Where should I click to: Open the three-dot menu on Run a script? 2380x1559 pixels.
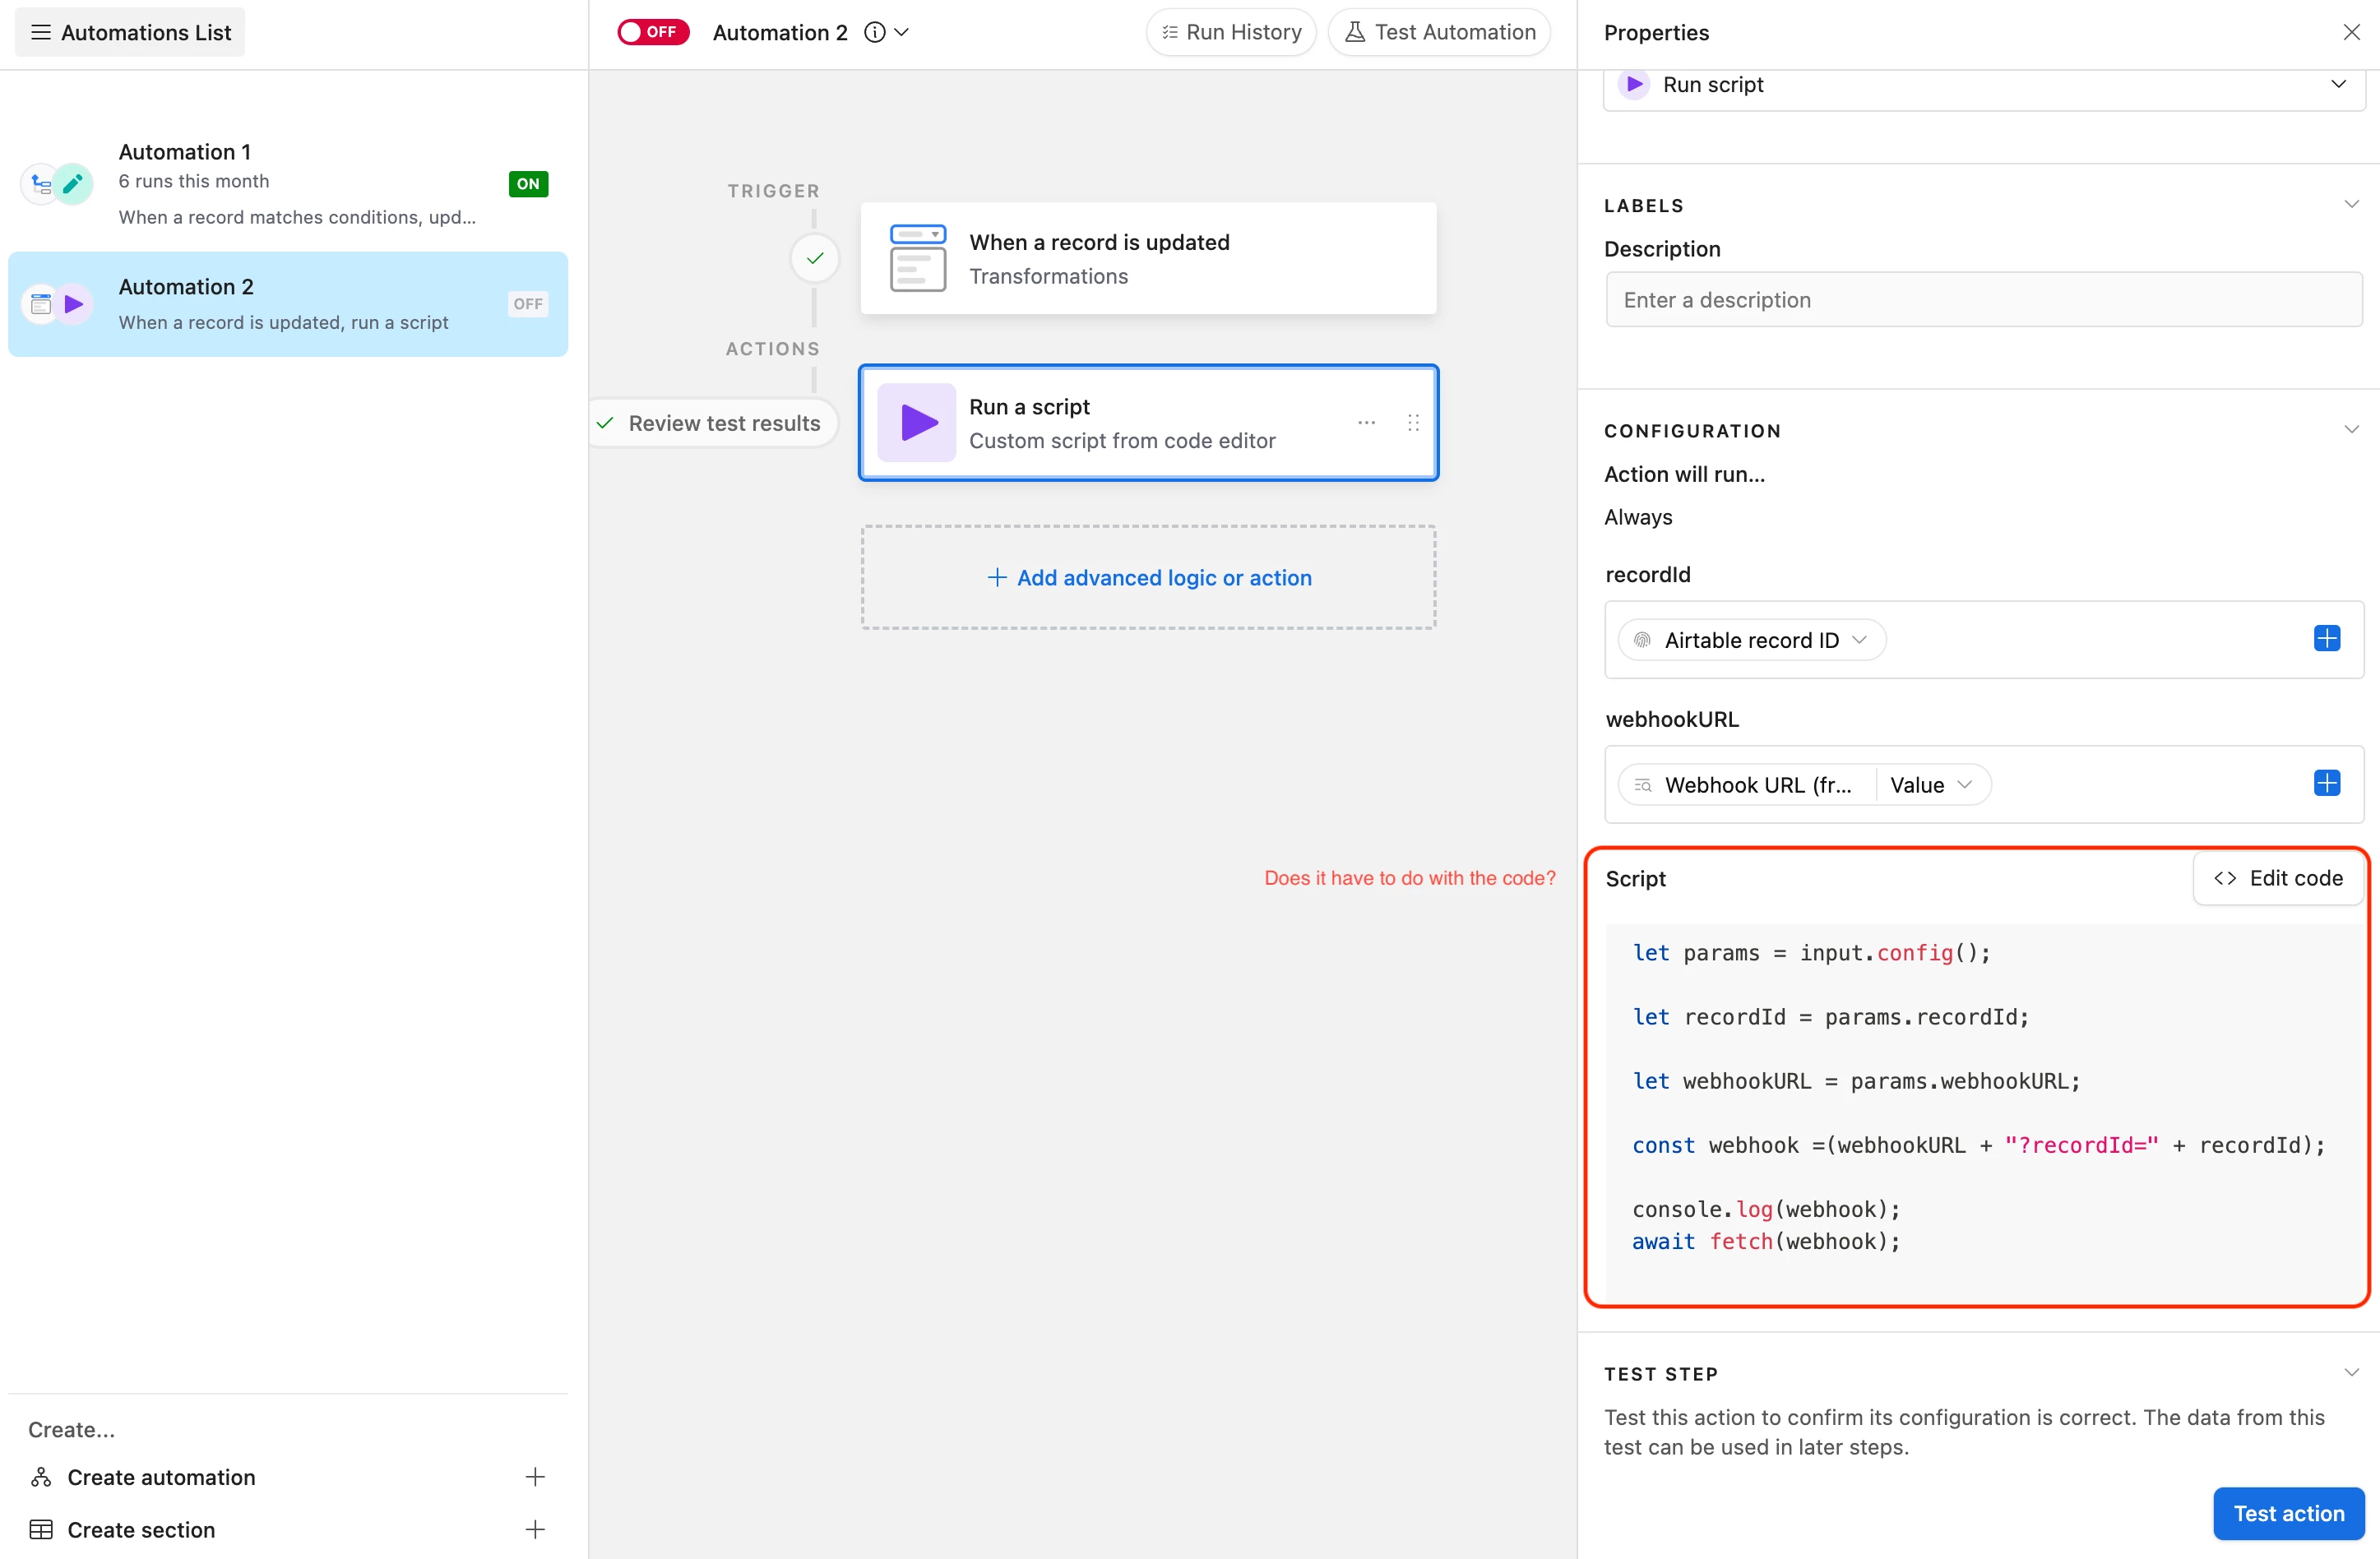click(1366, 423)
